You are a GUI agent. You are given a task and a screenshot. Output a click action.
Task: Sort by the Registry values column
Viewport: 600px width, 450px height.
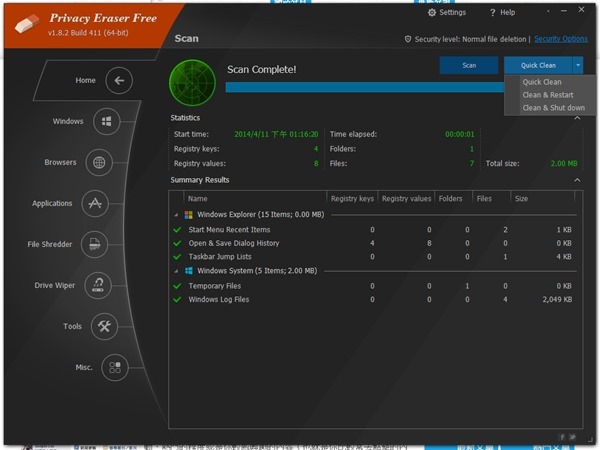click(406, 199)
